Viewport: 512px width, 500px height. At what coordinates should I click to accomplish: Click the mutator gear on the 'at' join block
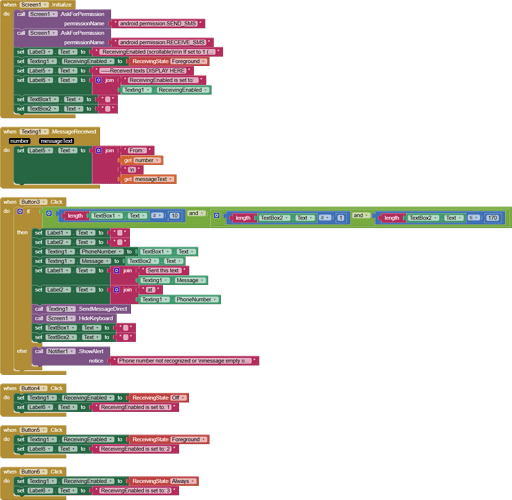pos(116,290)
